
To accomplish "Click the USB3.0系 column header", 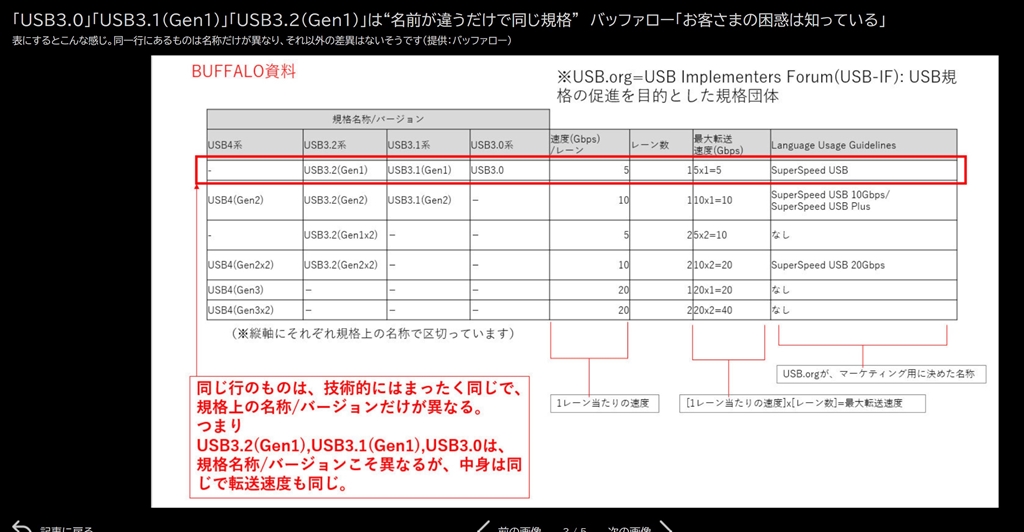I will (509, 144).
